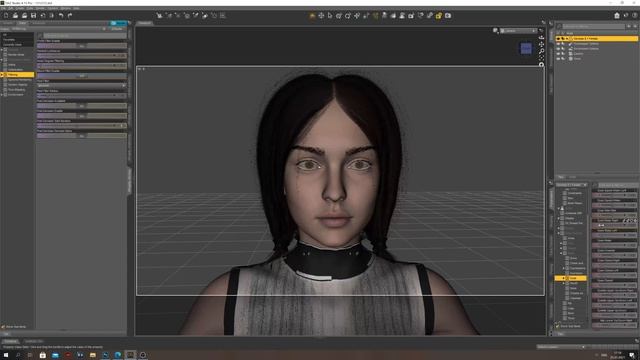Select Currently Used filter in Render Settings
The height and width of the screenshot is (360, 640).
click(x=12, y=44)
